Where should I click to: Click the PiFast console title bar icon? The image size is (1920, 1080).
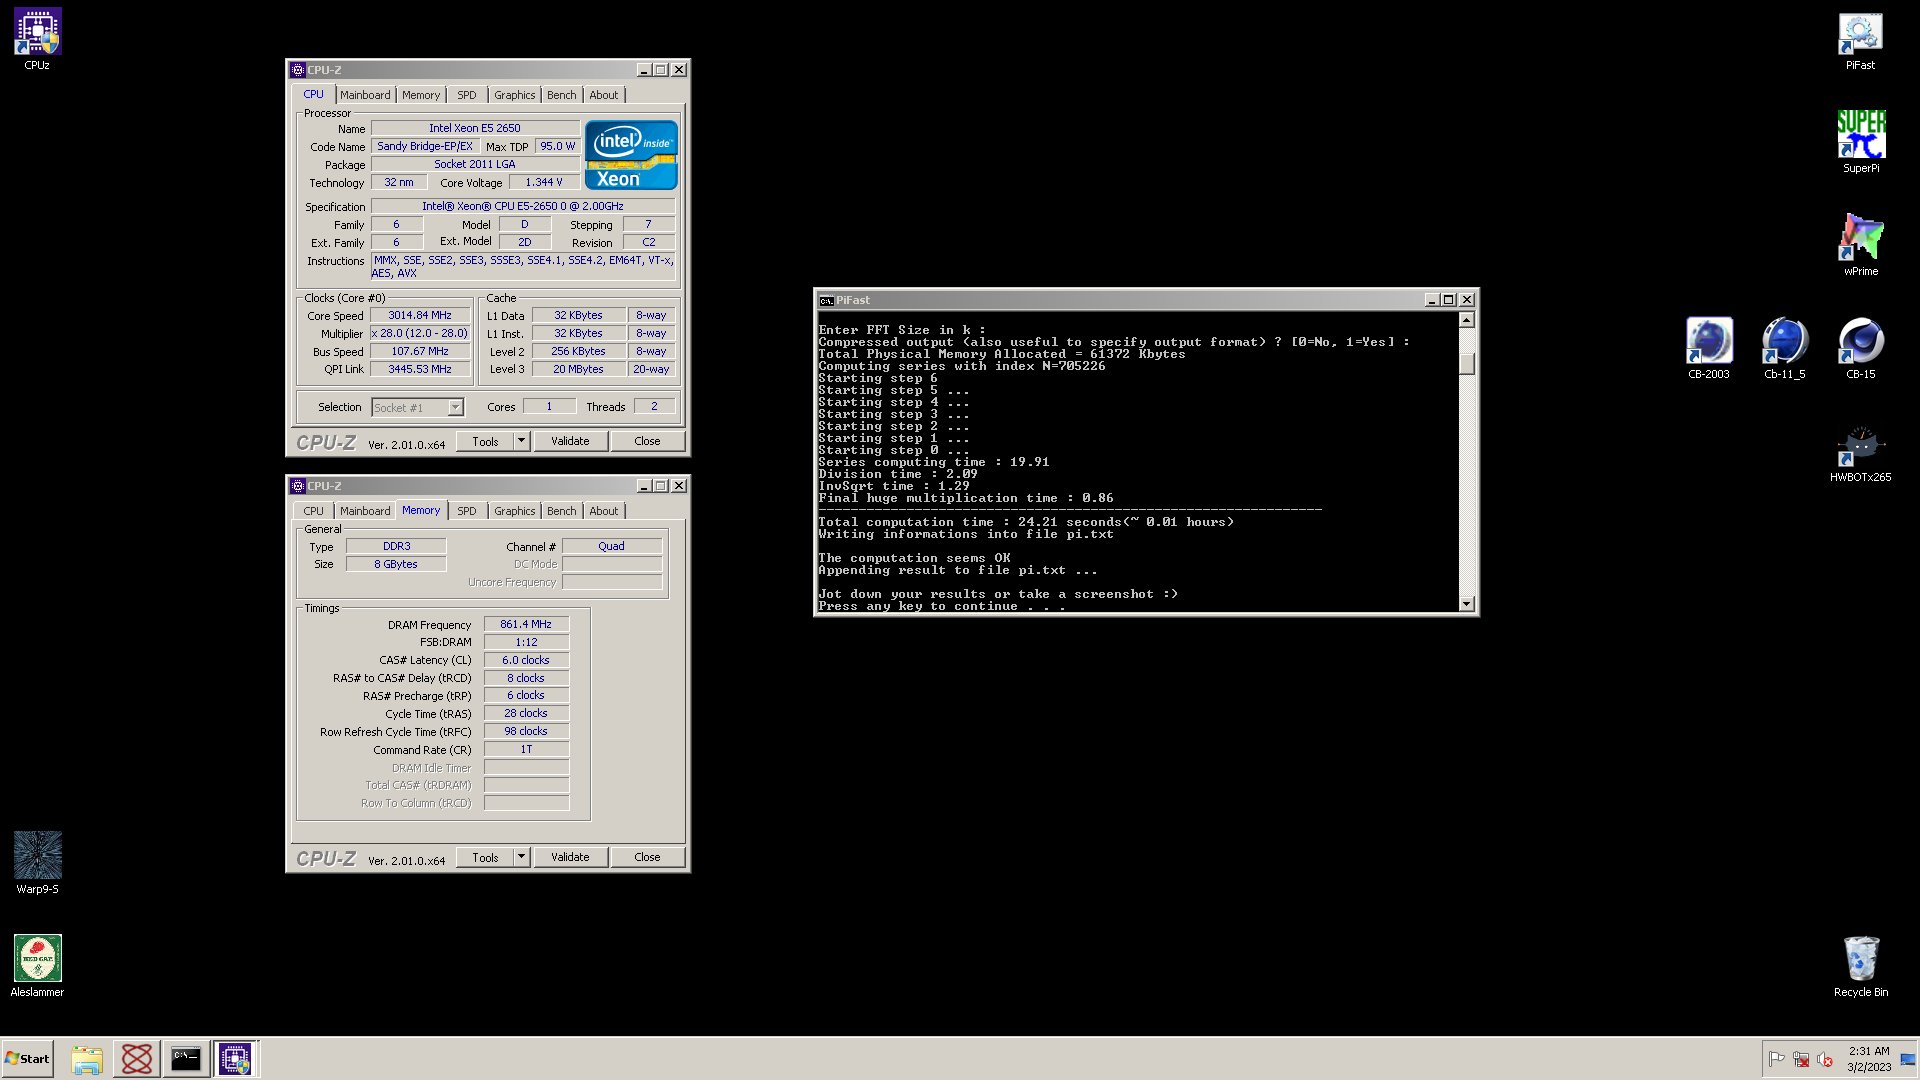[826, 300]
